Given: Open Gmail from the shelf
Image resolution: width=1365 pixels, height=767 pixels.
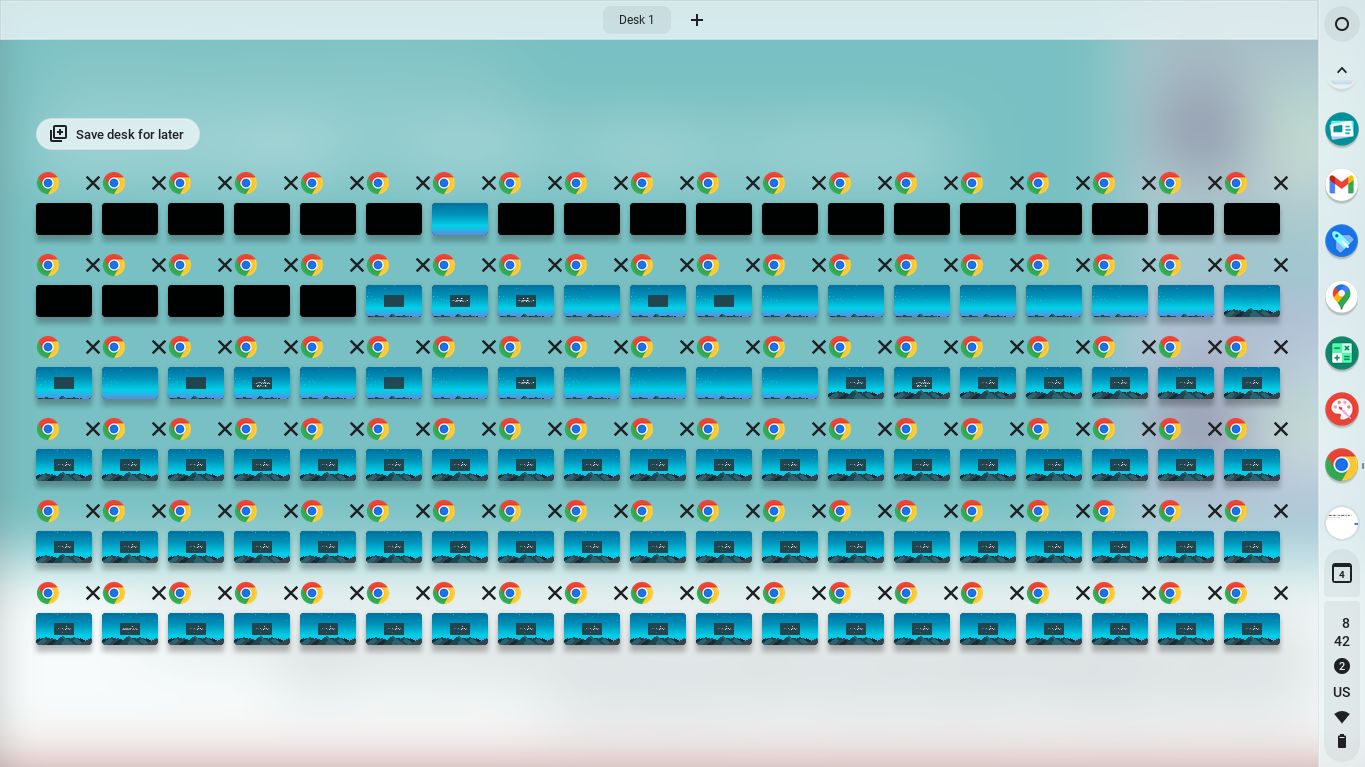Looking at the screenshot, I should click(x=1341, y=185).
